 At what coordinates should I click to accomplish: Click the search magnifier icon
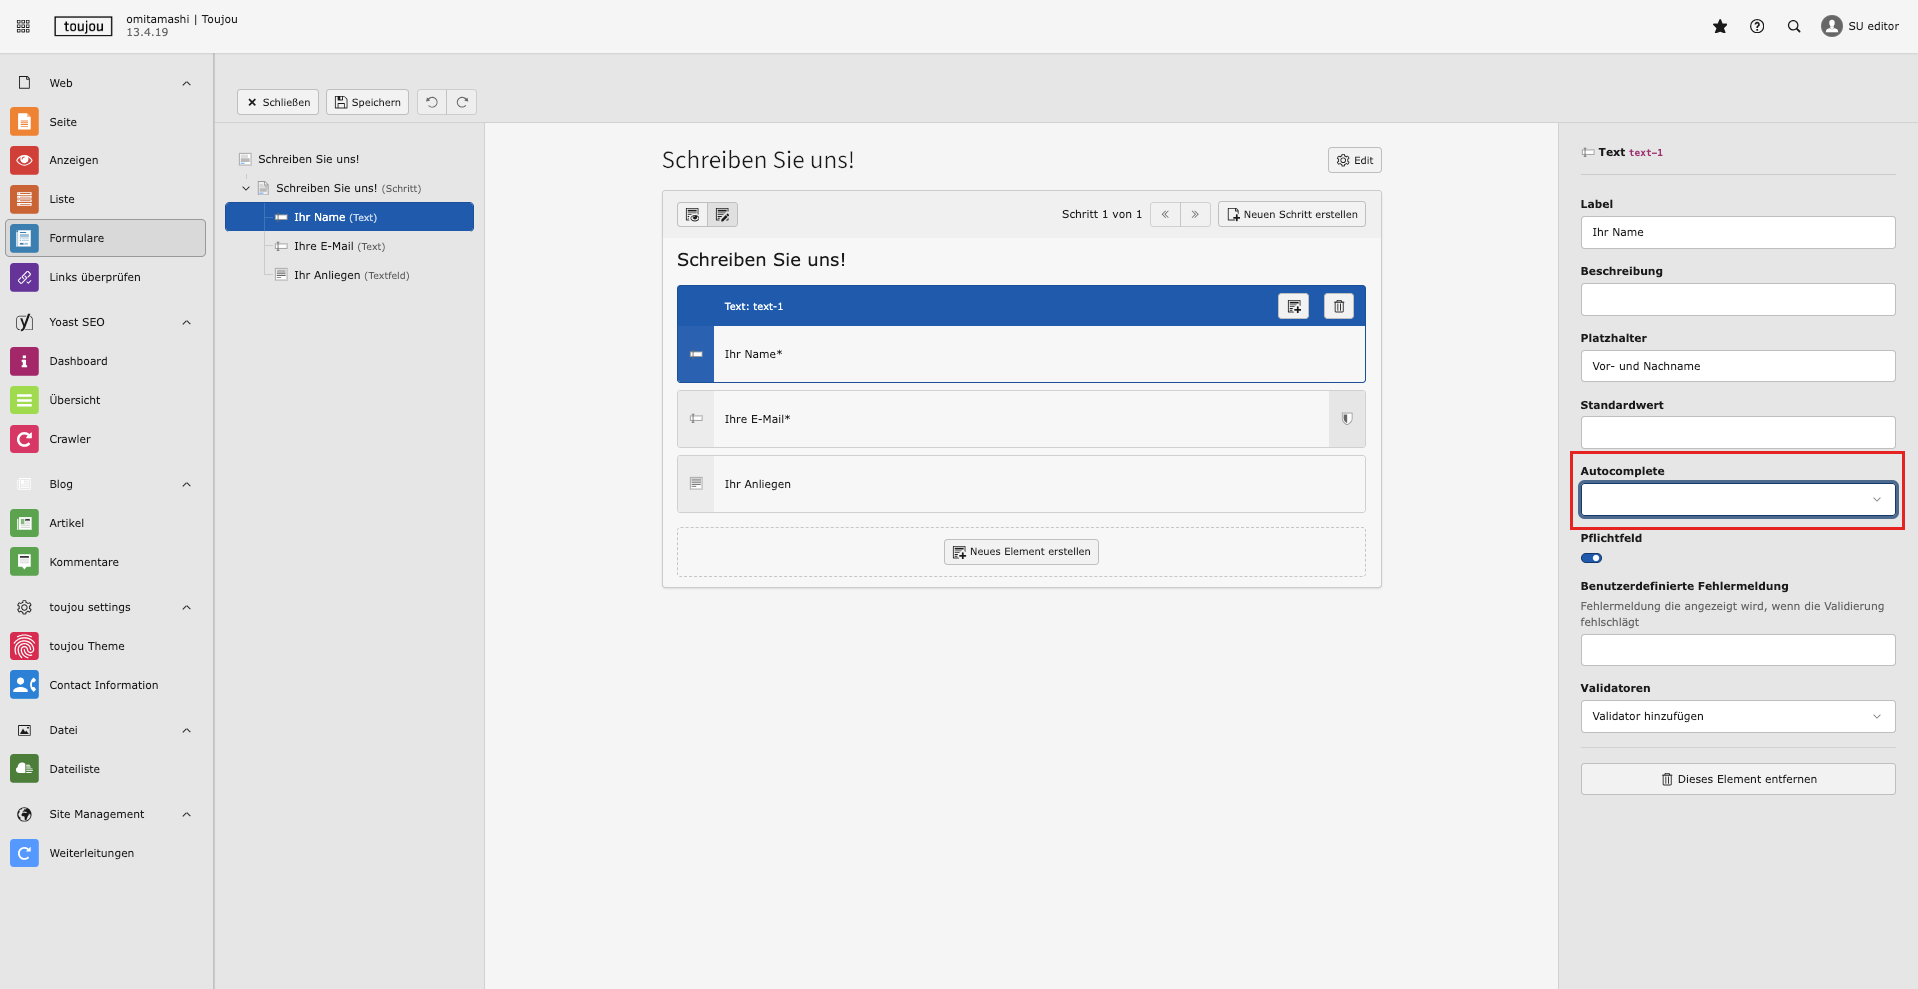click(x=1793, y=27)
